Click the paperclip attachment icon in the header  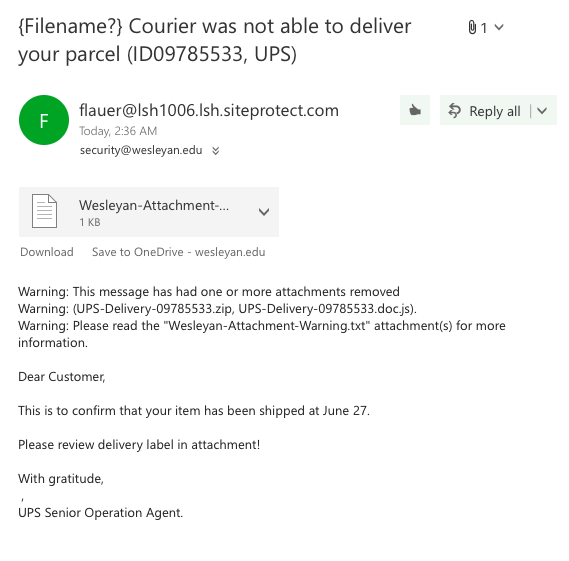coord(472,28)
